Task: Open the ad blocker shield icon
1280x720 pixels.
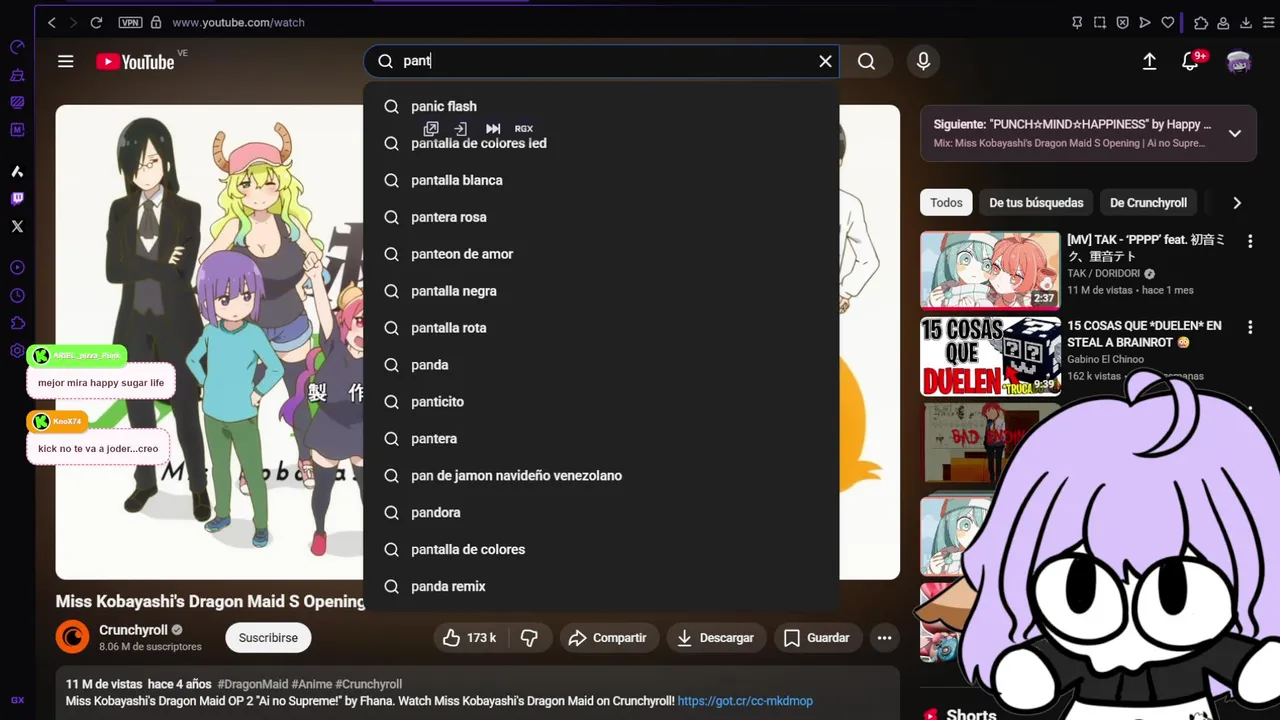Action: pyautogui.click(x=1122, y=22)
